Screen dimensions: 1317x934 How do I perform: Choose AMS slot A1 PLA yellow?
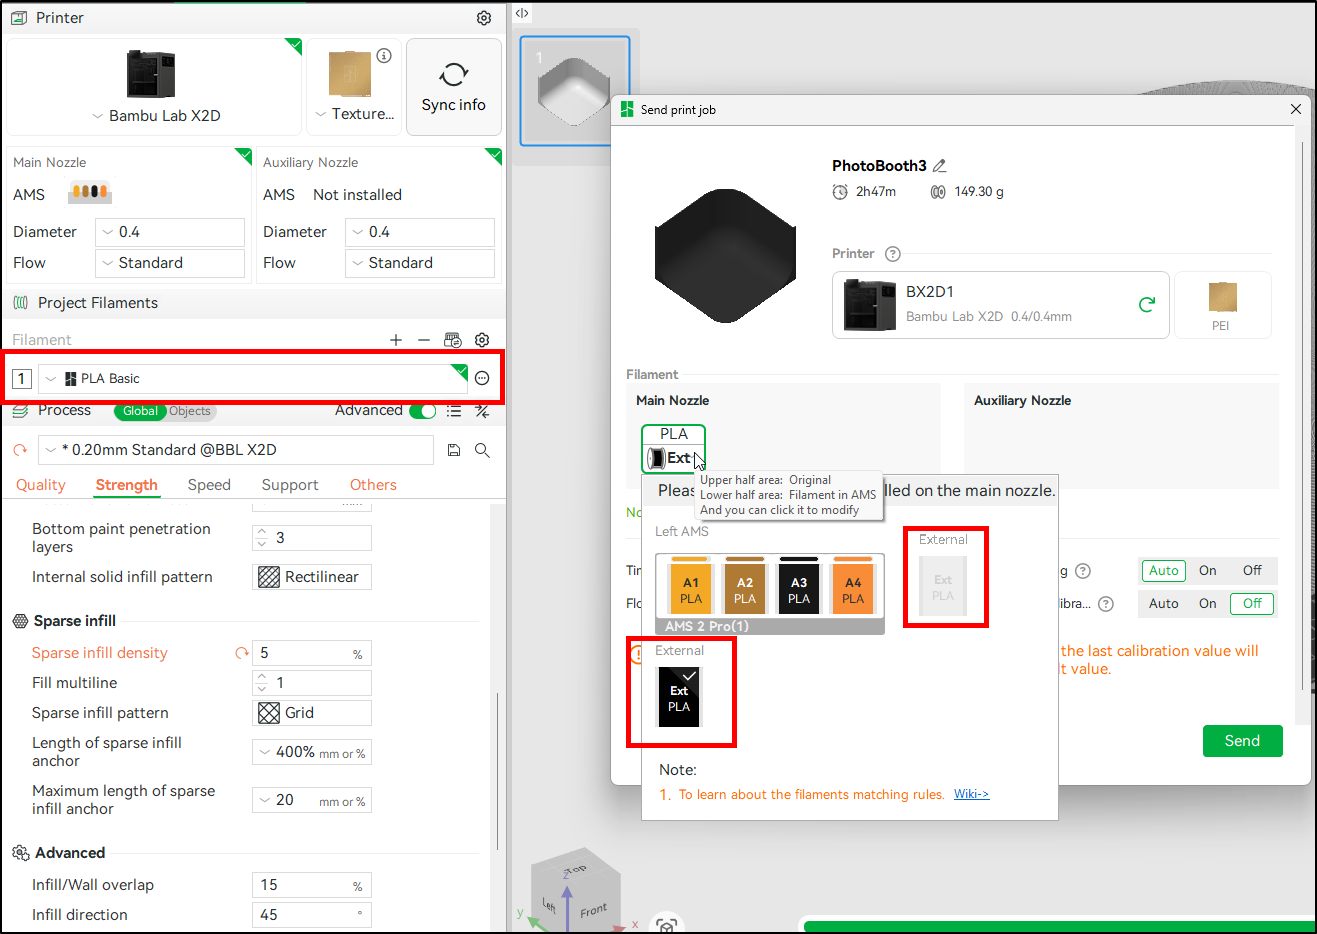[691, 585]
